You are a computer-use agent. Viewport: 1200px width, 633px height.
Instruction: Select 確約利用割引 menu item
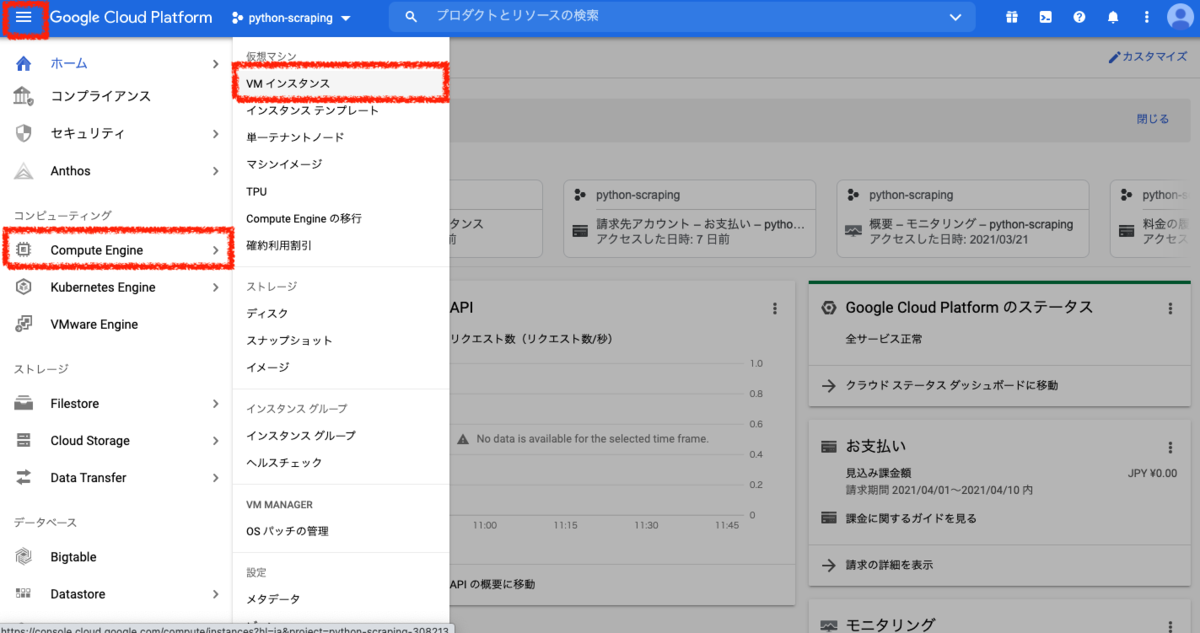click(x=341, y=245)
